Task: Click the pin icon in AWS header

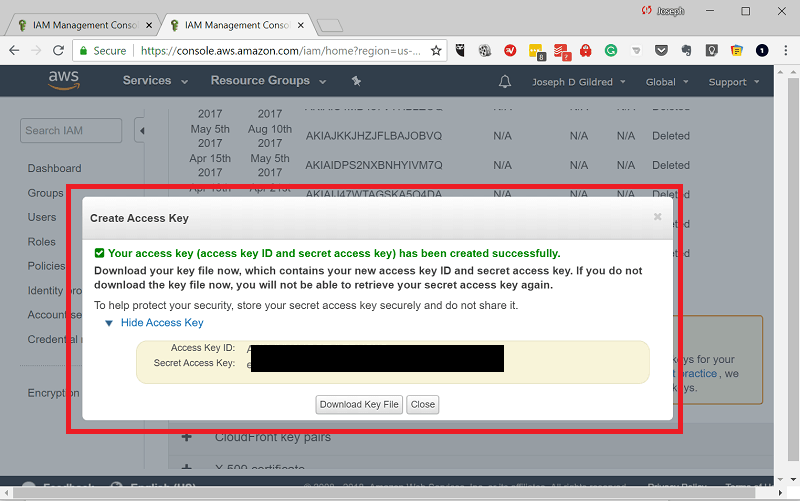Action: point(356,81)
